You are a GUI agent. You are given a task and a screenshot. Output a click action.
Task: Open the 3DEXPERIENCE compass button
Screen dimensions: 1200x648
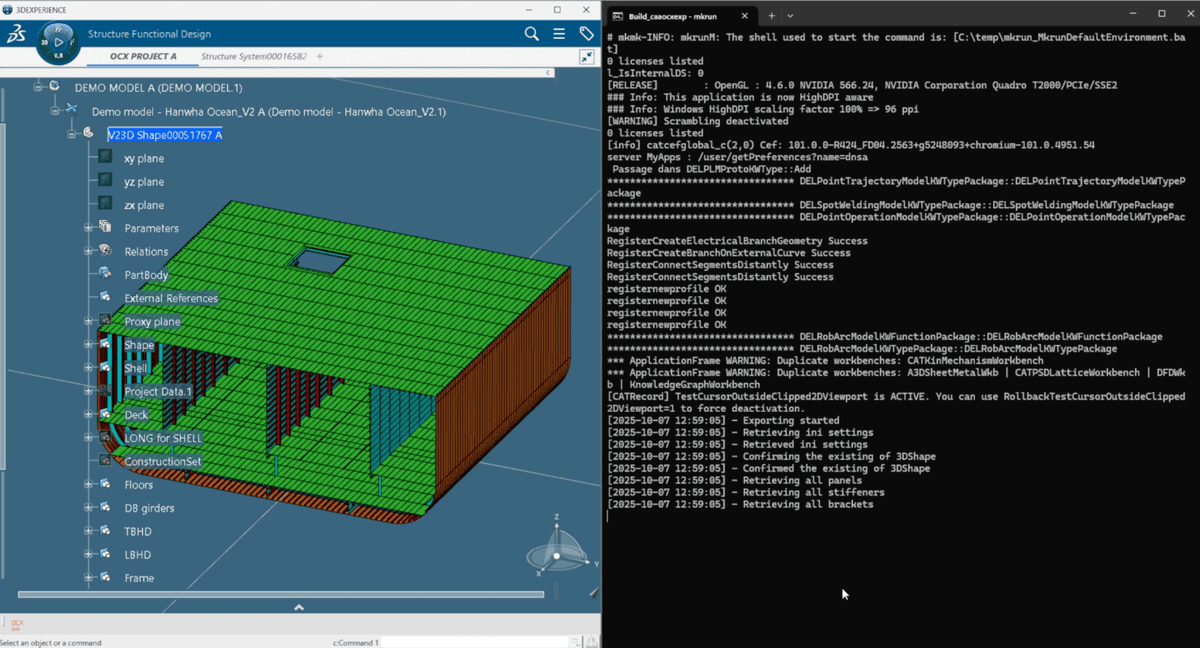58,42
